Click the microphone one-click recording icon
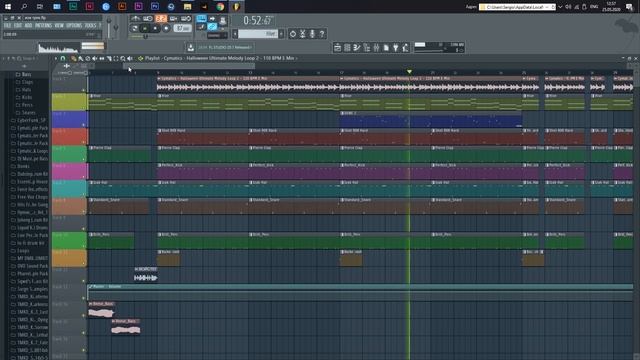This screenshot has height=360, width=640. click(x=312, y=34)
